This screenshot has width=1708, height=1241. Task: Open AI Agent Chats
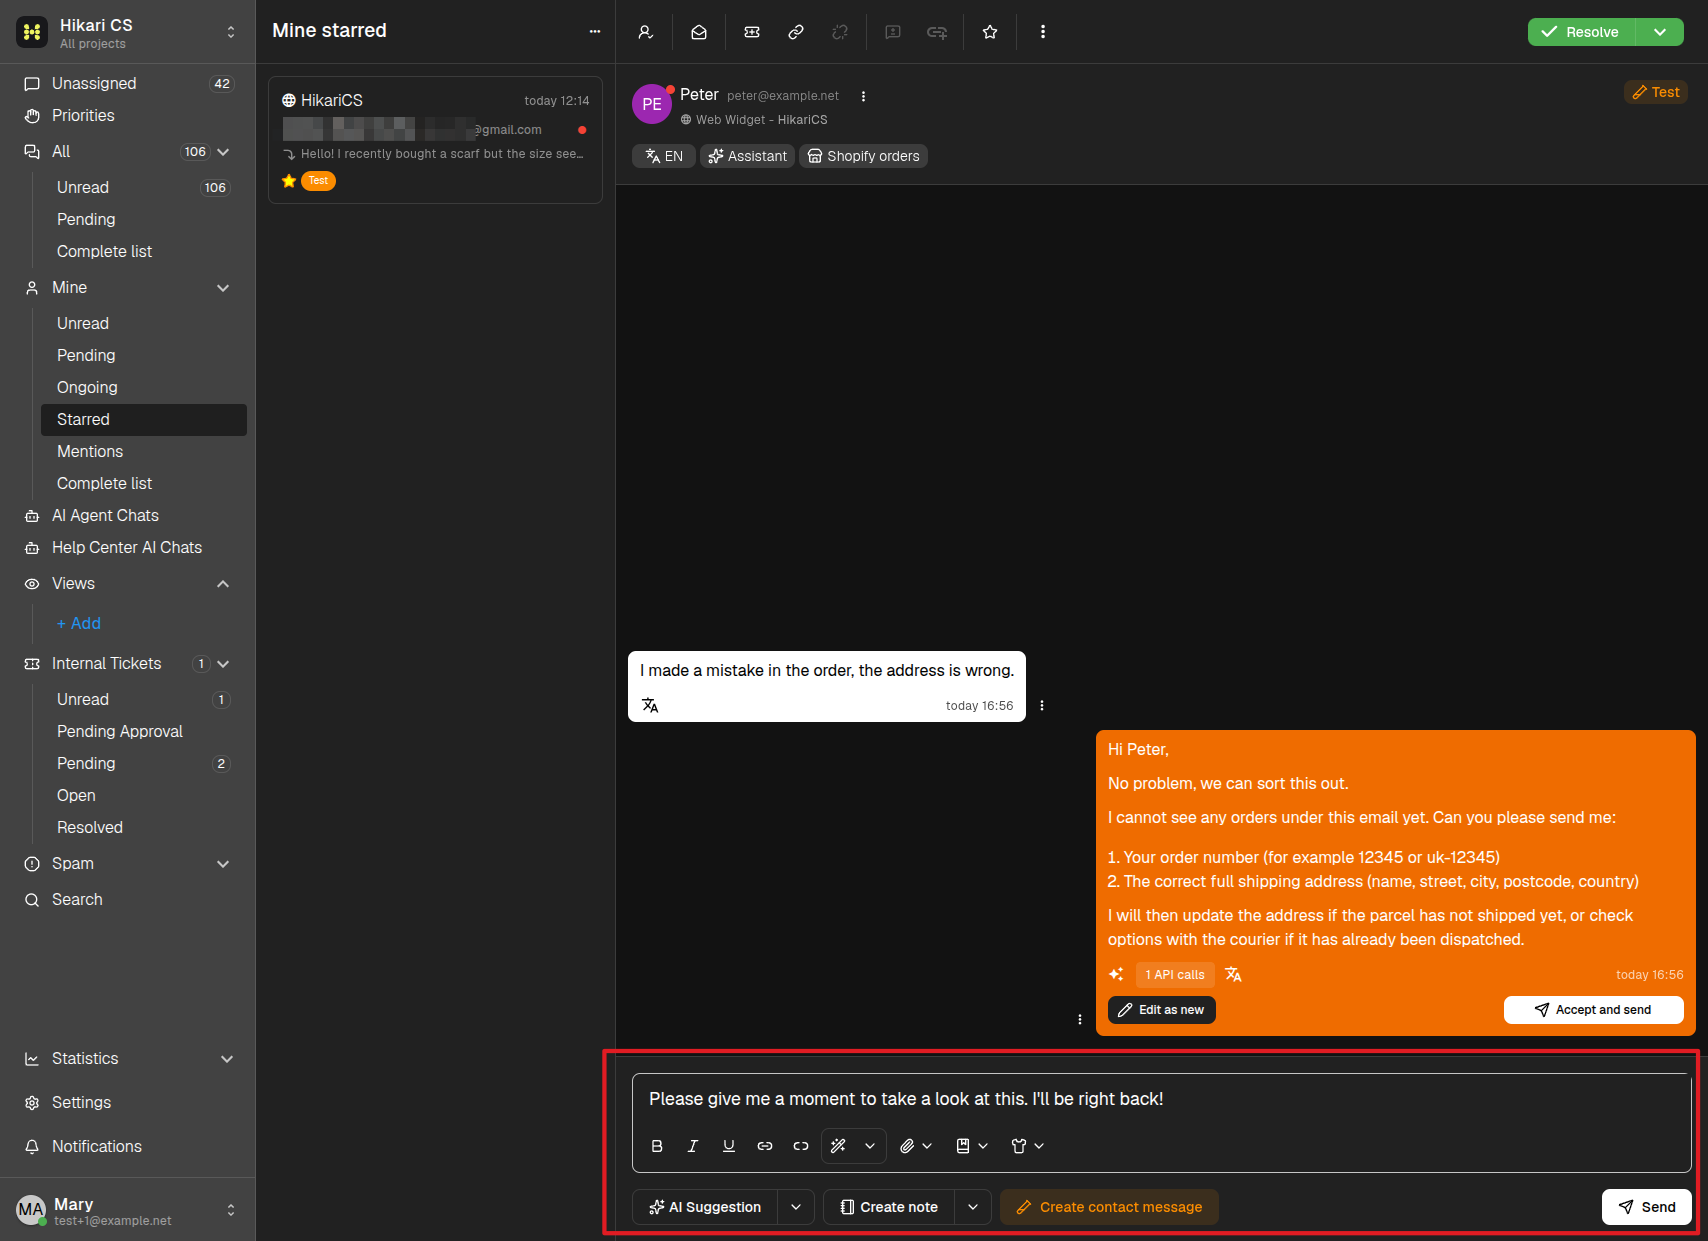(127, 516)
